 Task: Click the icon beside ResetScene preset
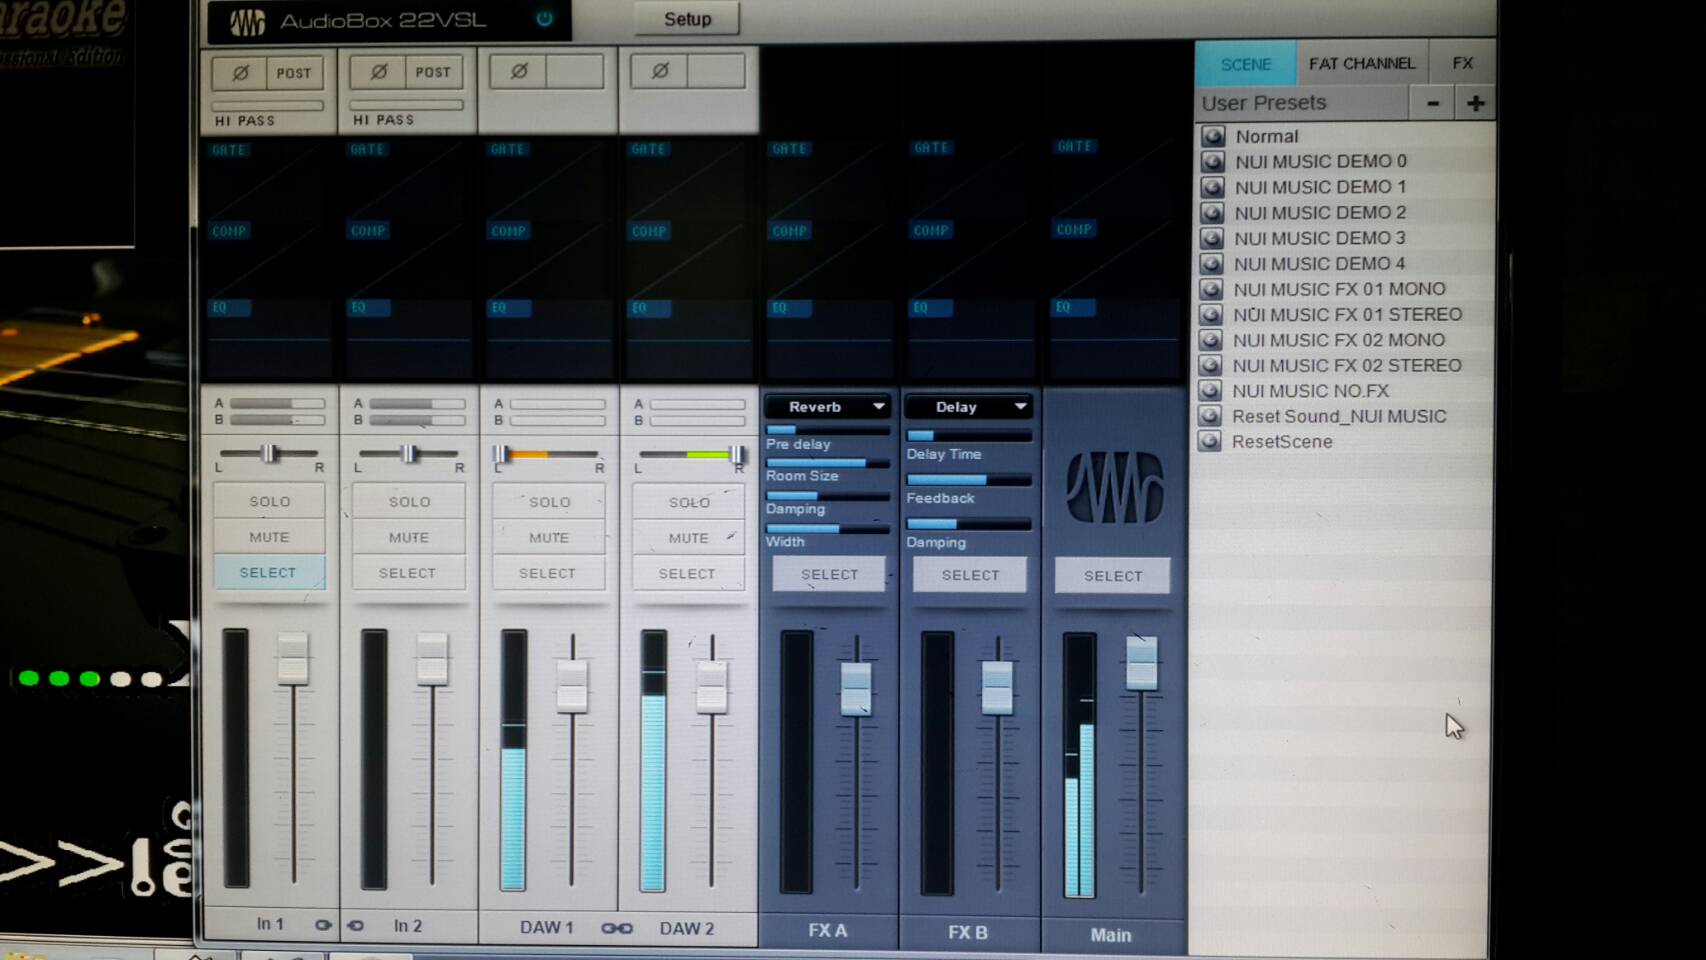1210,441
